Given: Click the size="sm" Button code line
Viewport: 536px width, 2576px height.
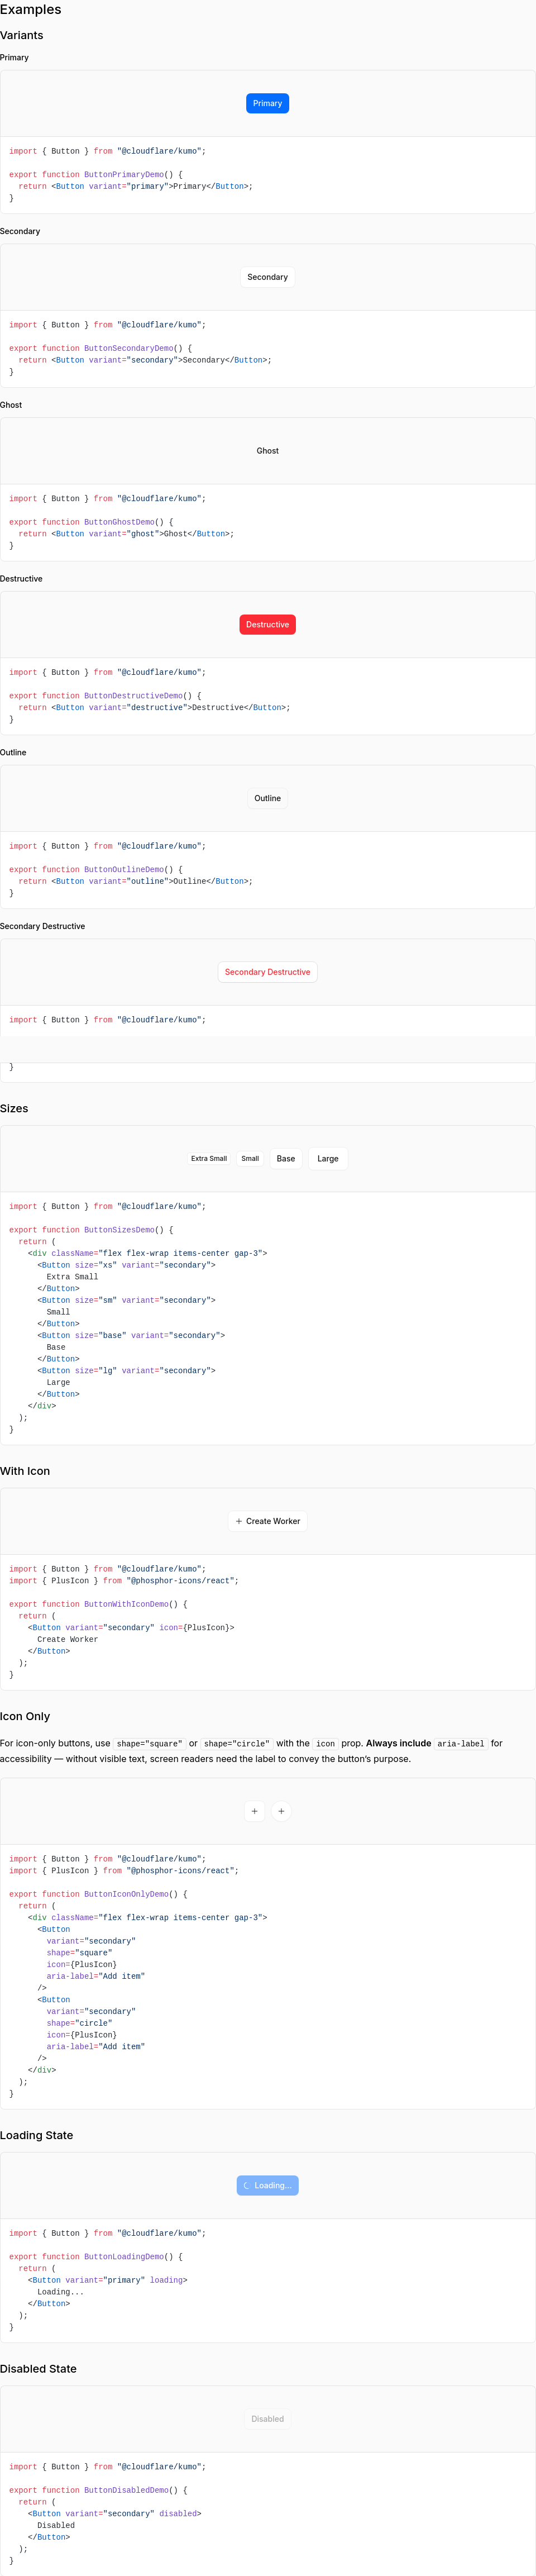Looking at the screenshot, I should [x=126, y=1300].
